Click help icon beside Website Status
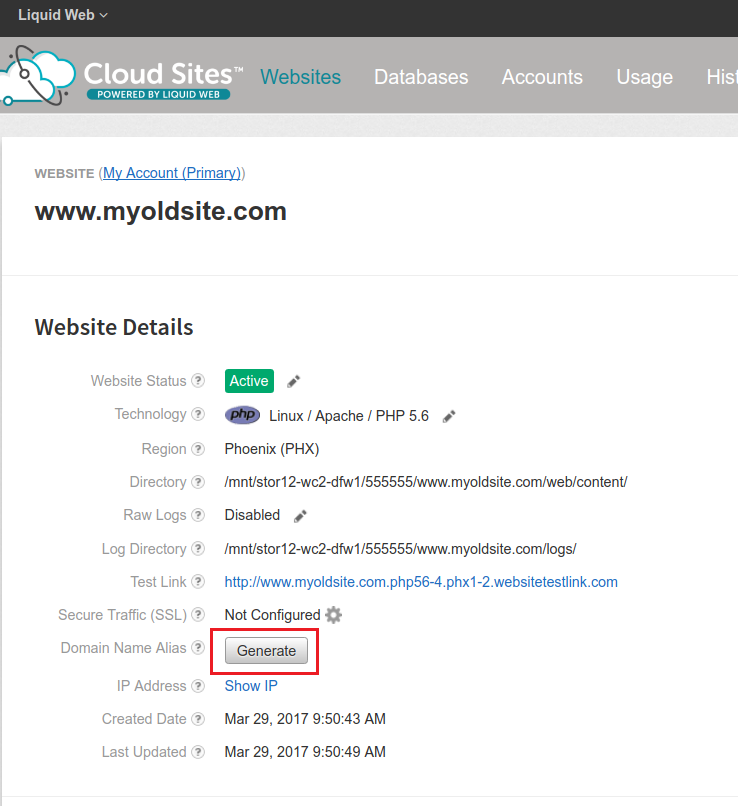The image size is (738, 806). point(198,381)
